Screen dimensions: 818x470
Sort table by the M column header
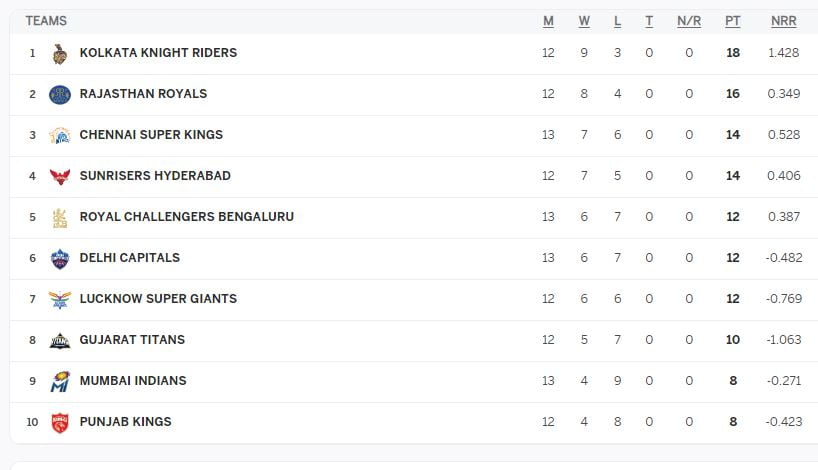pyautogui.click(x=548, y=21)
